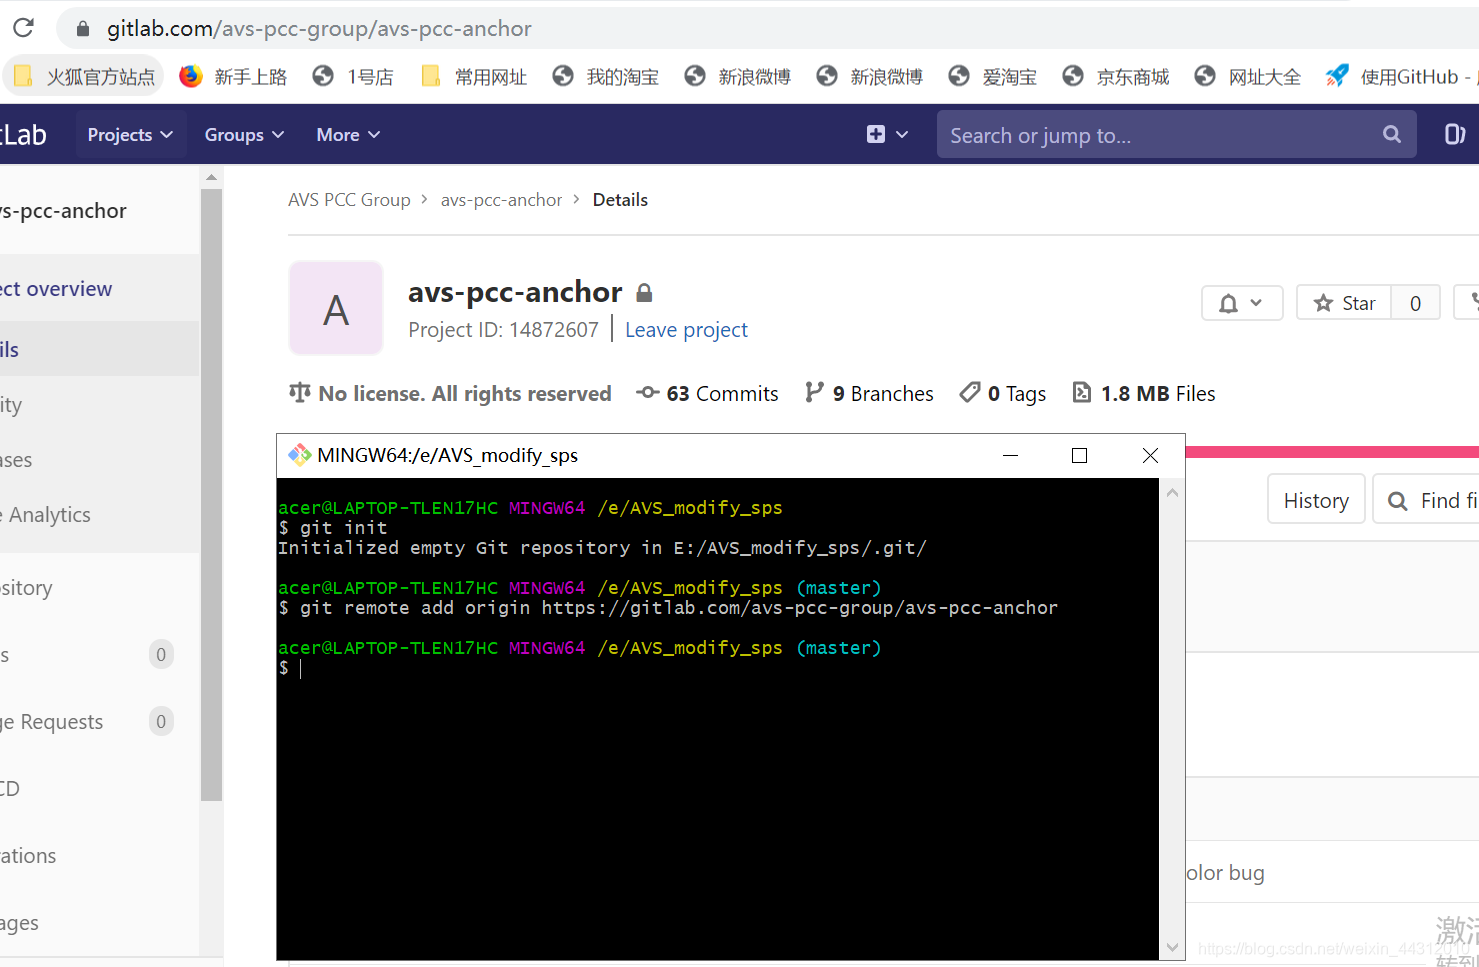Click the sidebar scrollbar thumb
Screen dimensions: 1479x967
pyautogui.click(x=211, y=495)
